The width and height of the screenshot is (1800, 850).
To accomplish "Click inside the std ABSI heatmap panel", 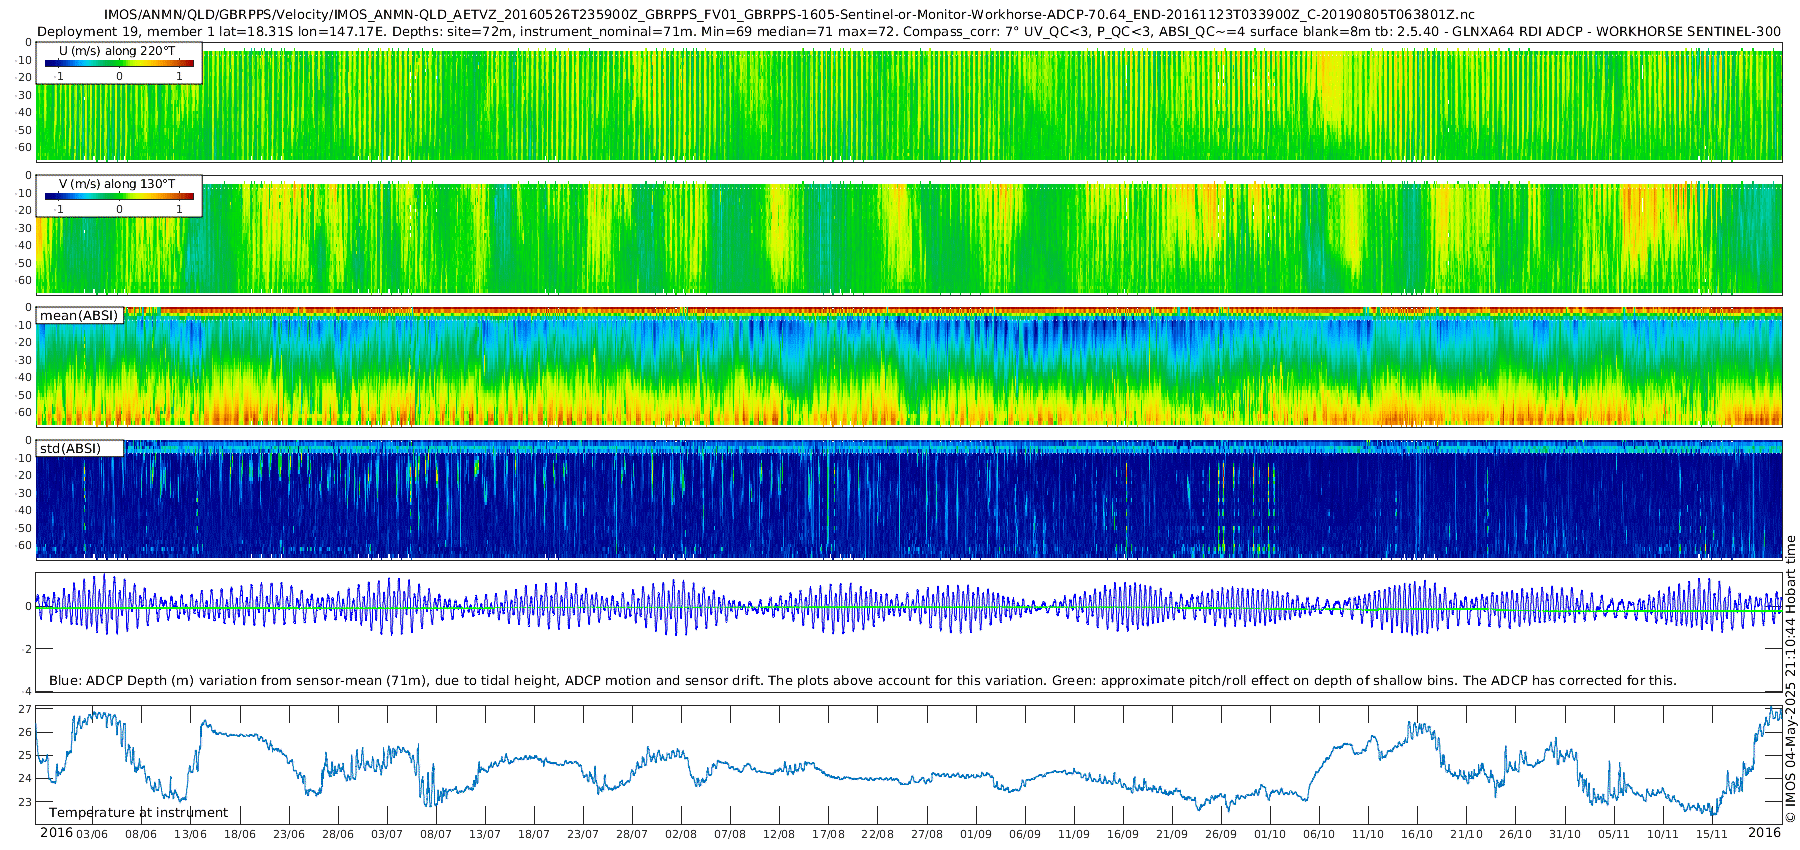I will 909,500.
